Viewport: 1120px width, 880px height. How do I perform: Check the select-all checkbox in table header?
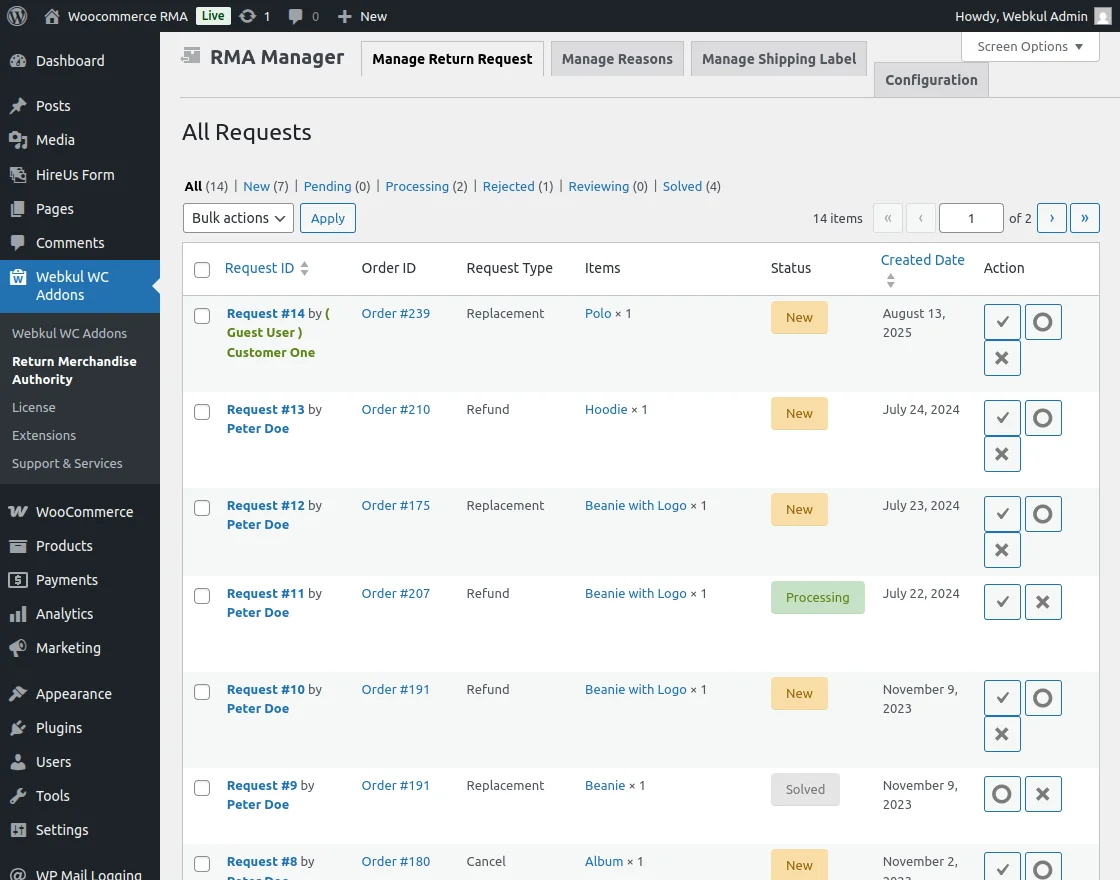202,269
